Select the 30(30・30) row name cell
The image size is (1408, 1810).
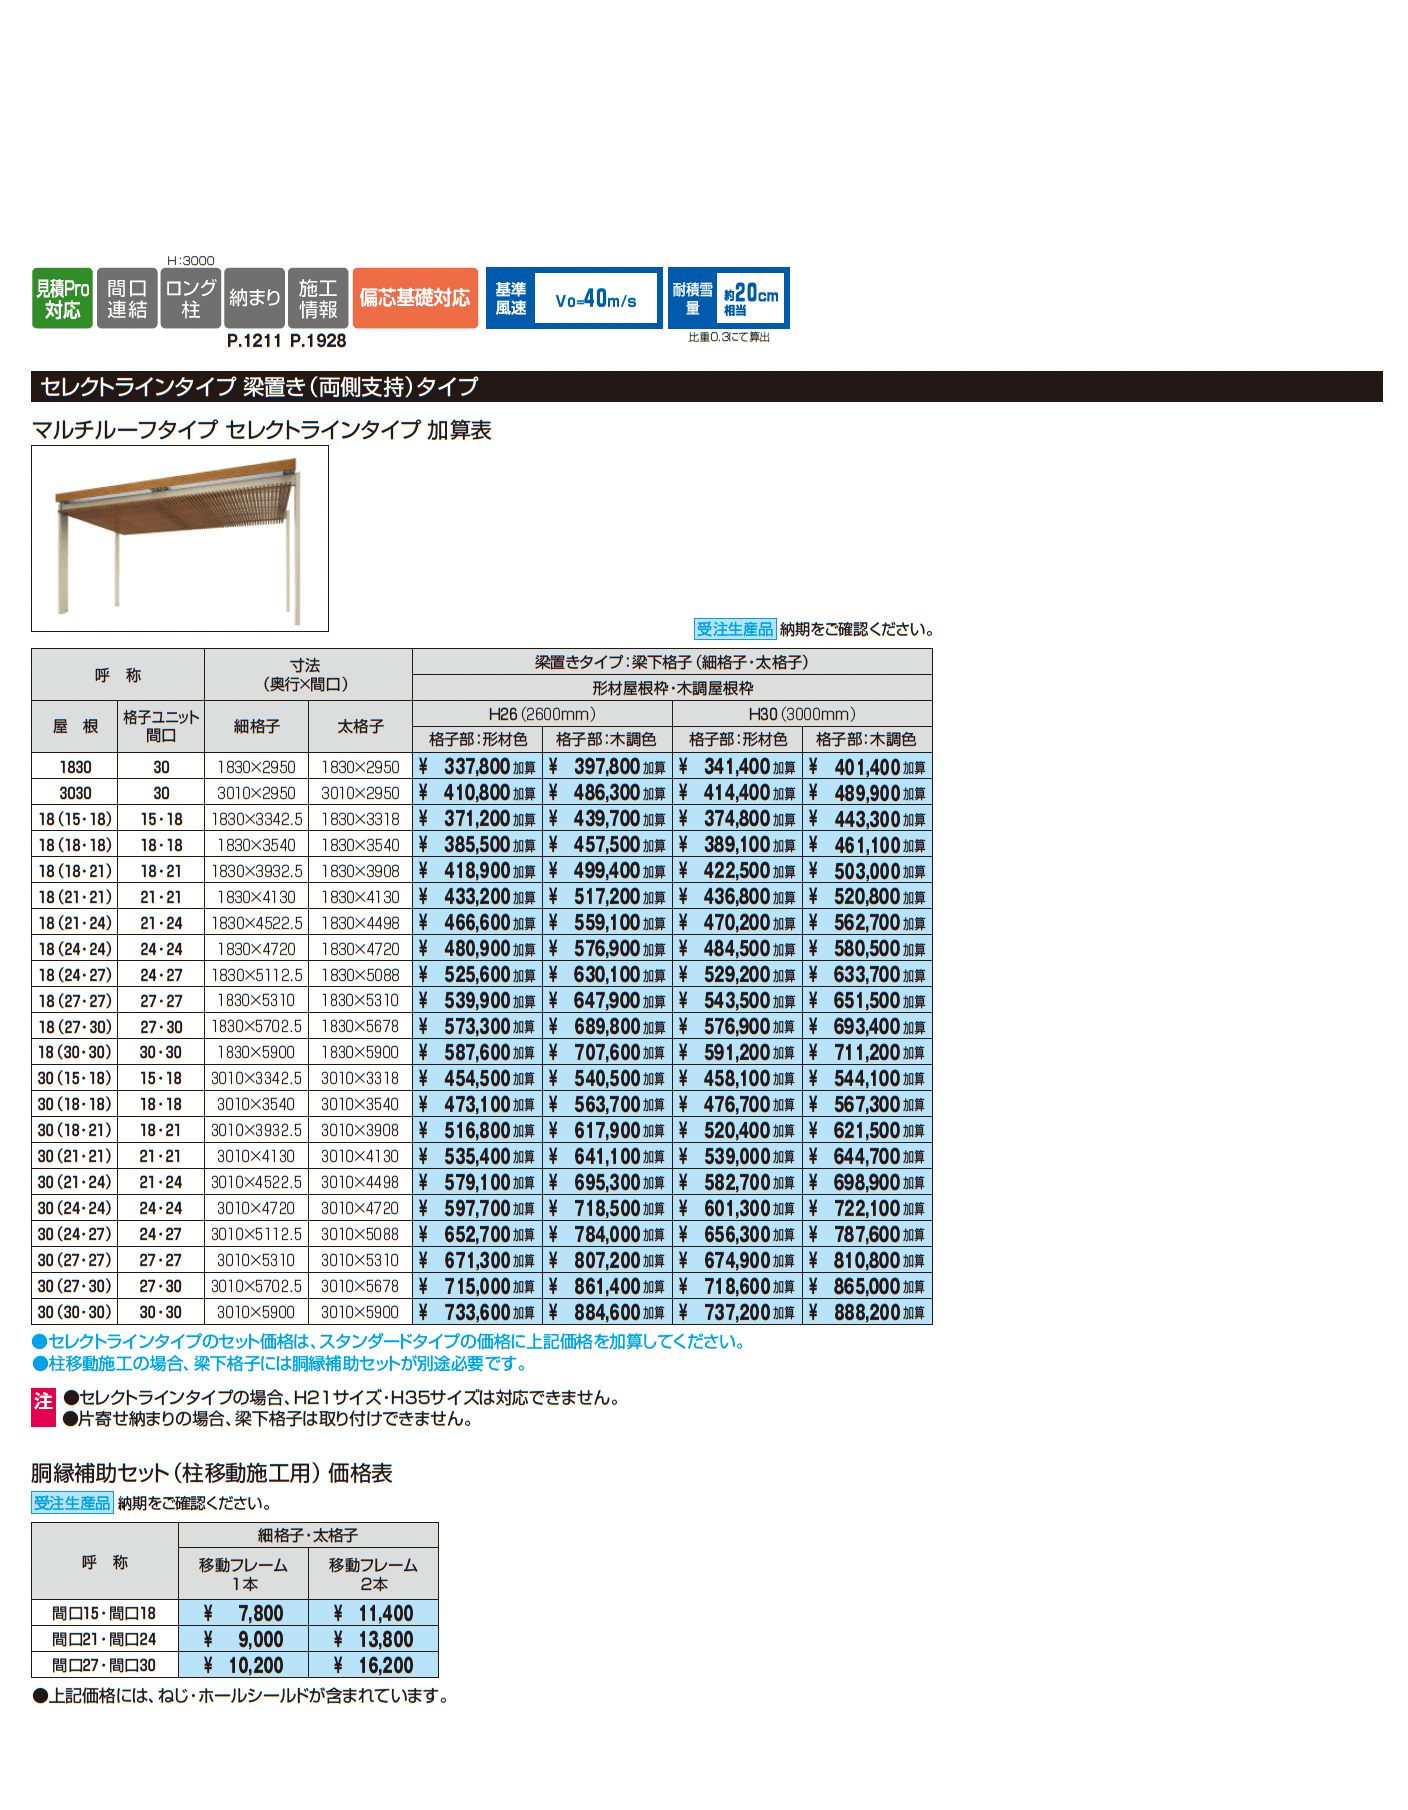(75, 1312)
